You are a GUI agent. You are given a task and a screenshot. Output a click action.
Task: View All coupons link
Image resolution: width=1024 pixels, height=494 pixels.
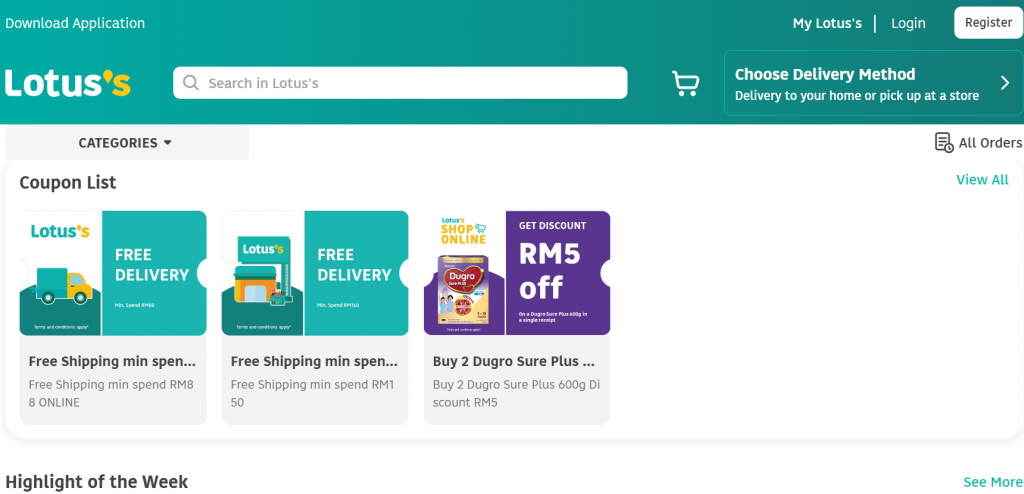point(982,180)
